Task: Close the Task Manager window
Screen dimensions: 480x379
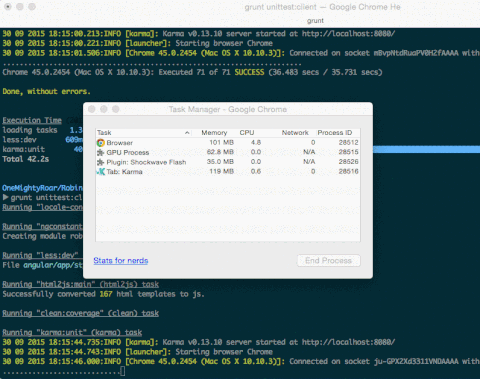Action: [92, 109]
